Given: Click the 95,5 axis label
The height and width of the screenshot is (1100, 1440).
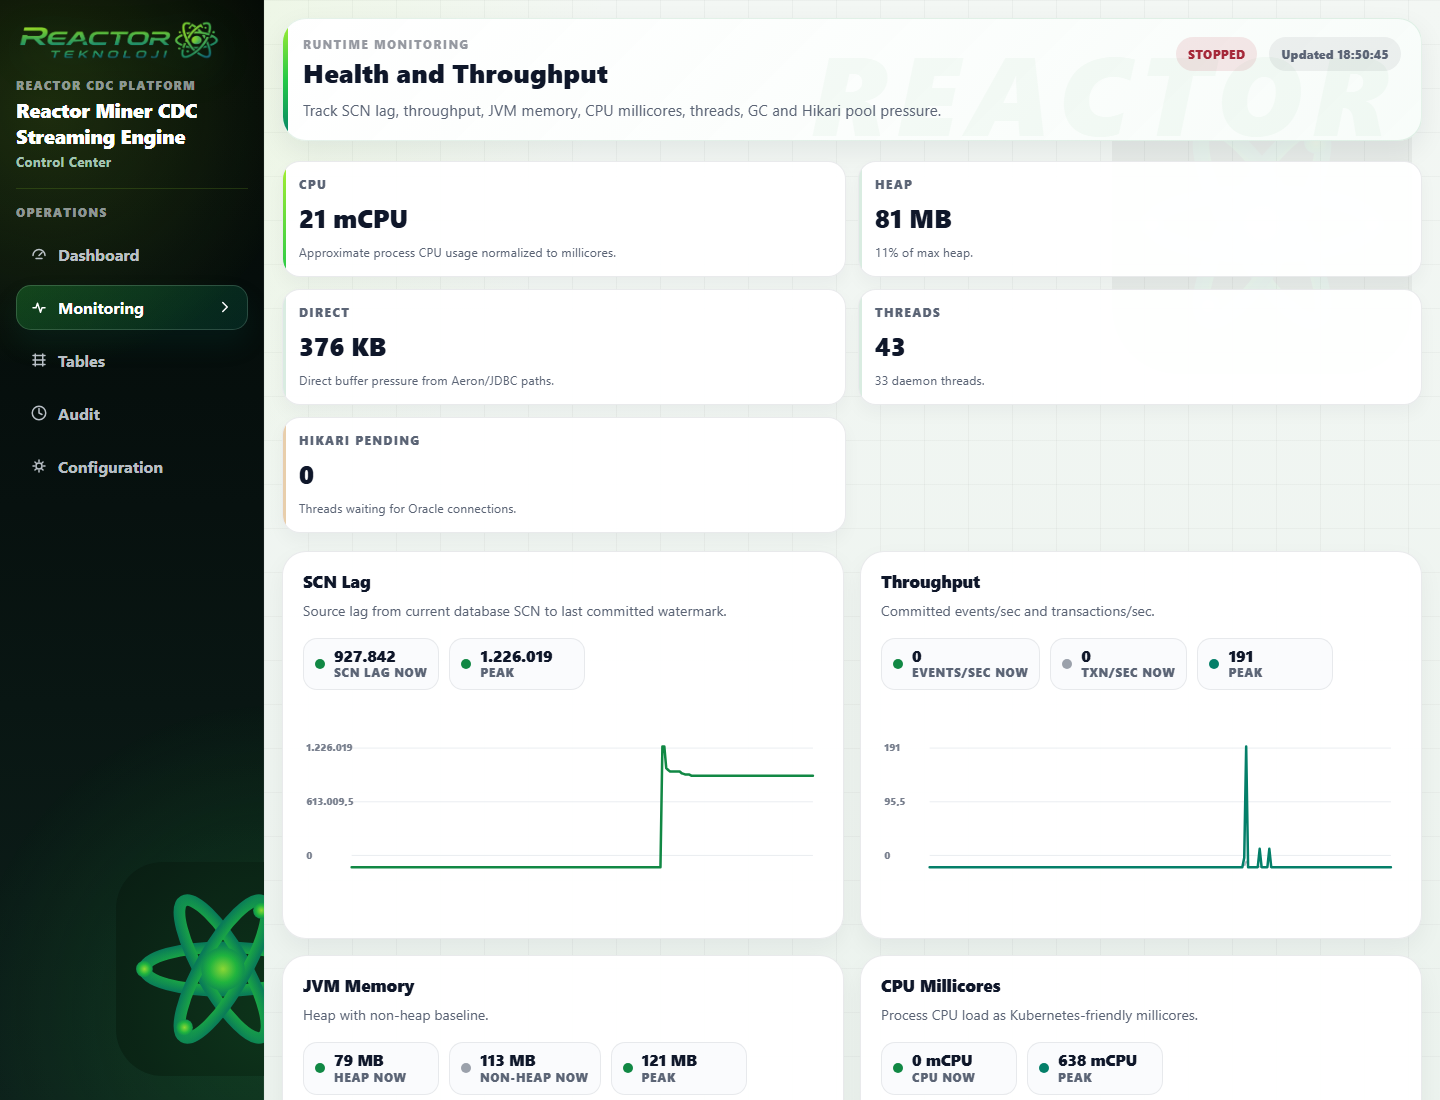Looking at the screenshot, I should click(x=895, y=802).
